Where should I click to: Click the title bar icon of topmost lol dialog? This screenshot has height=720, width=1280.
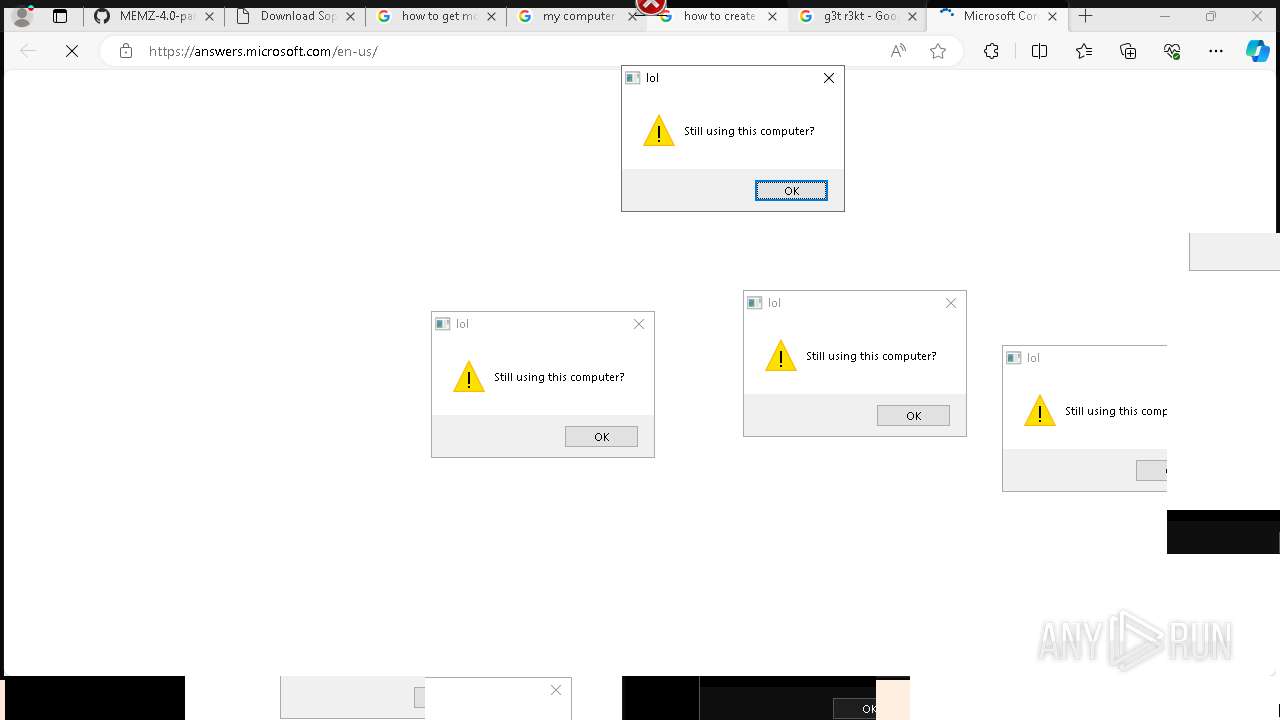coord(633,78)
